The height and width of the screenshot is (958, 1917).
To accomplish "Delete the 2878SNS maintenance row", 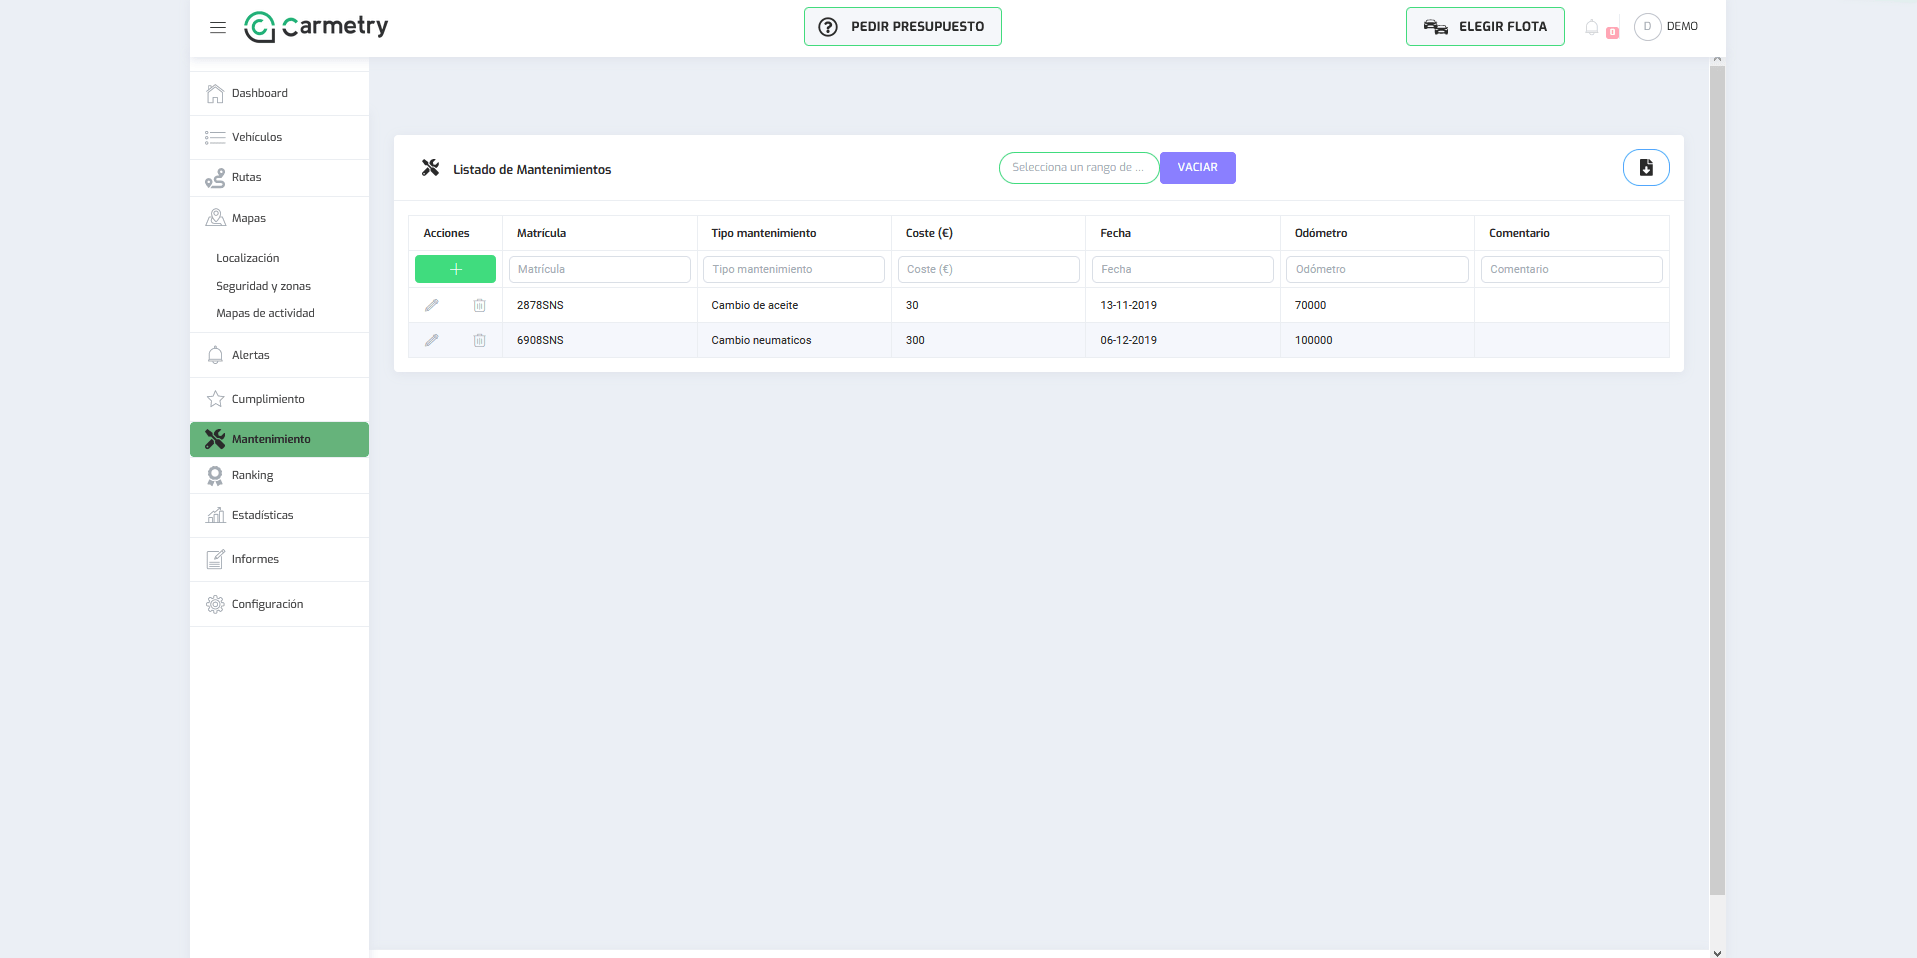I will click(x=479, y=305).
